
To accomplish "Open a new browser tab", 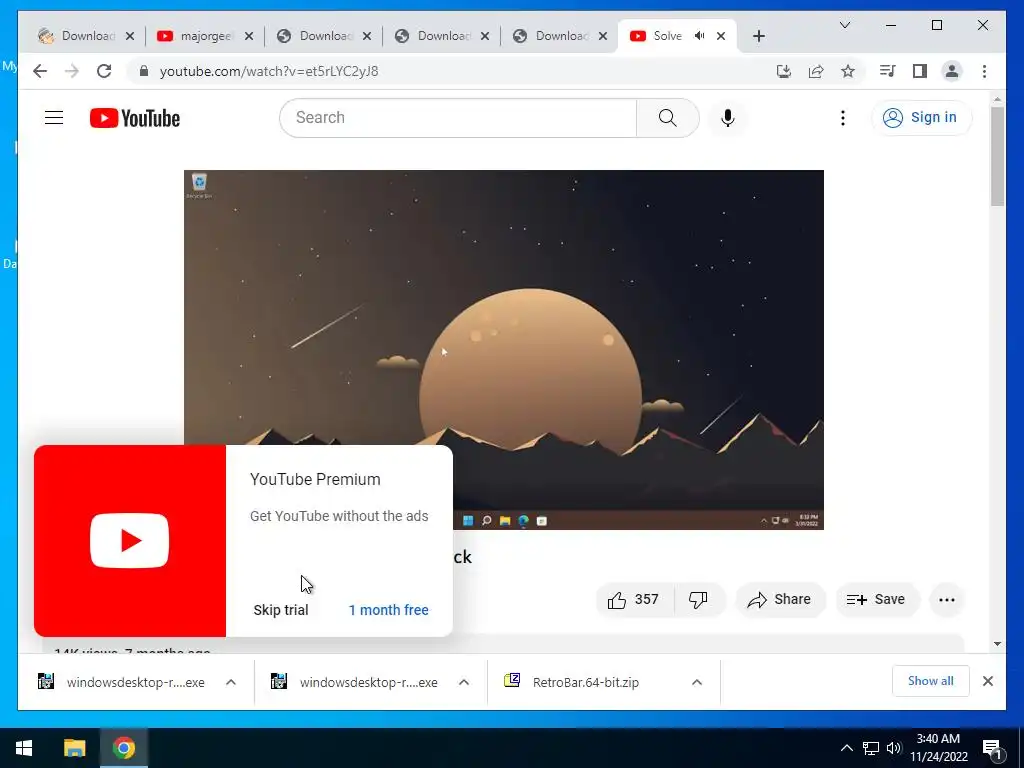I will (758, 36).
